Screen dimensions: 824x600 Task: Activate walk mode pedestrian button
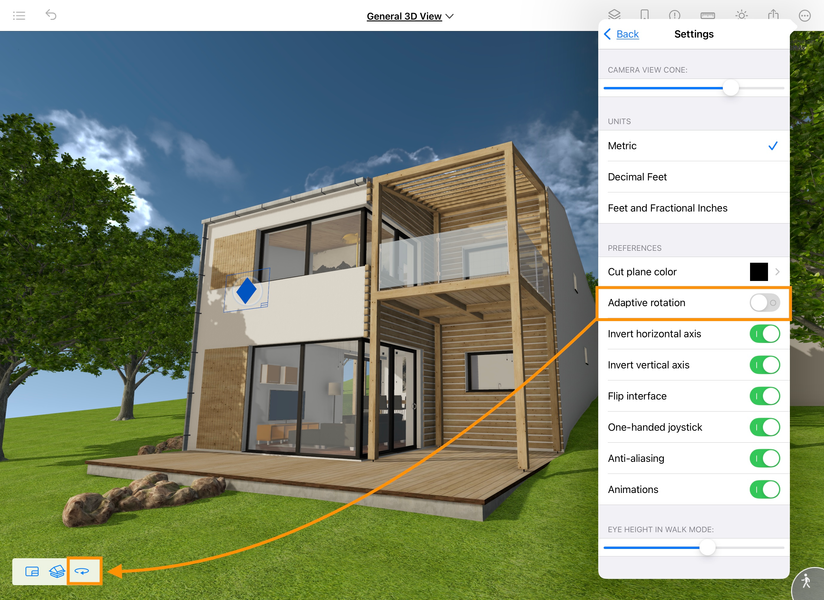point(807,581)
